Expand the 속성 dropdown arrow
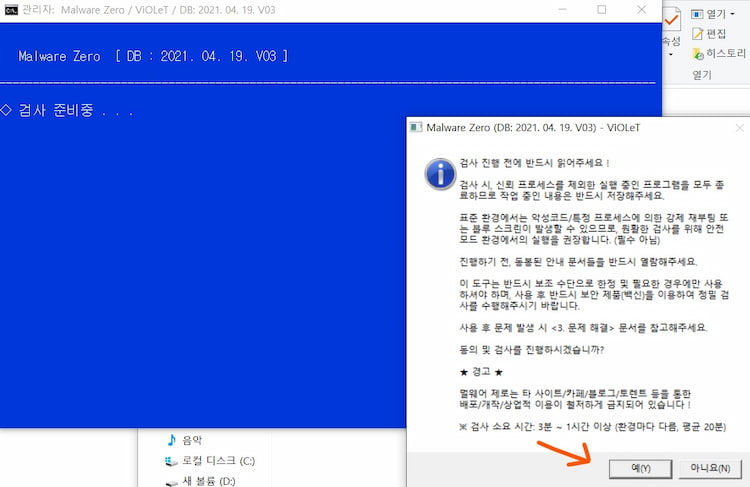Viewport: 750px width, 487px height. pos(670,55)
